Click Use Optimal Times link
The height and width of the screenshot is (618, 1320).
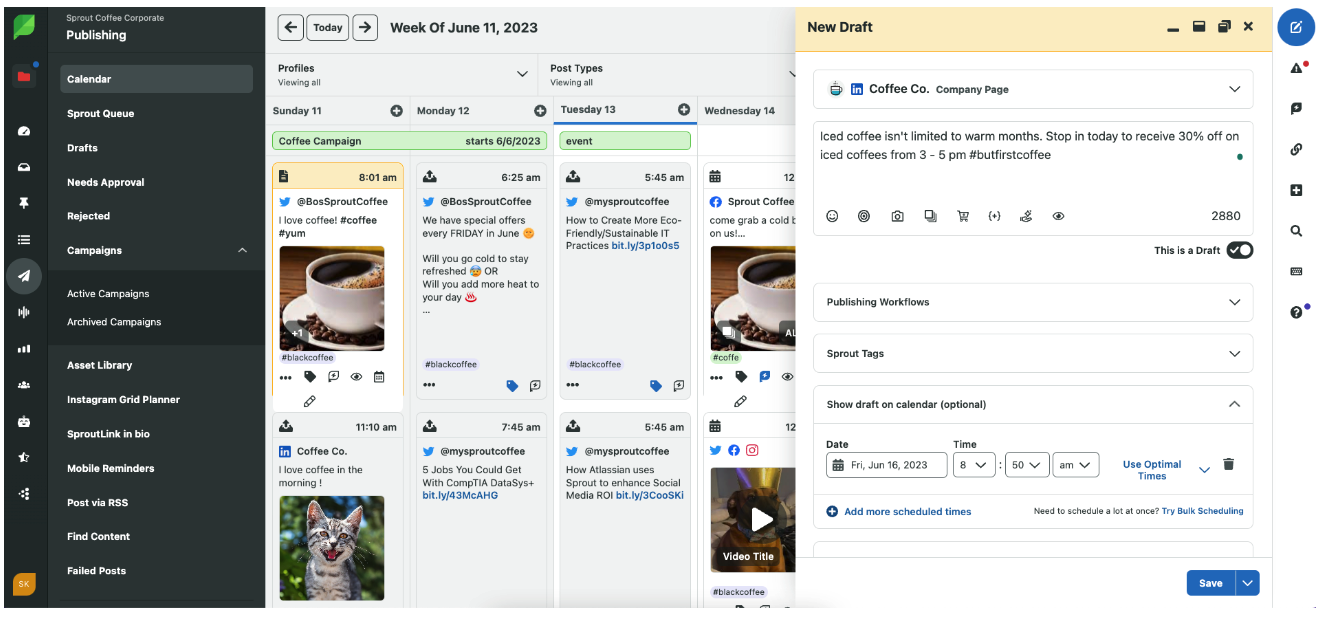(x=1152, y=470)
